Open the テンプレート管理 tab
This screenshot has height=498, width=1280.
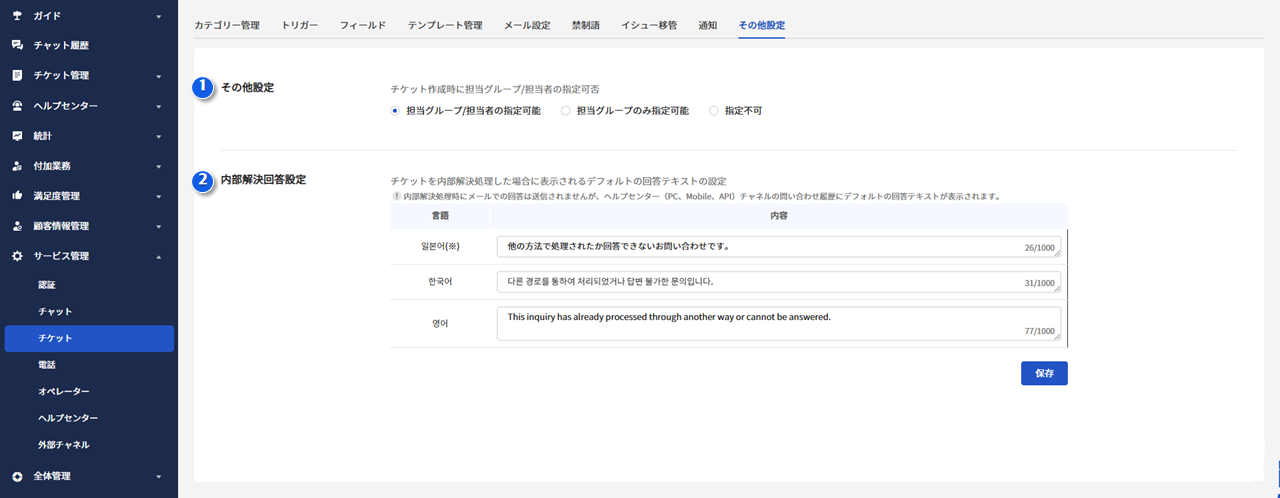(445, 24)
